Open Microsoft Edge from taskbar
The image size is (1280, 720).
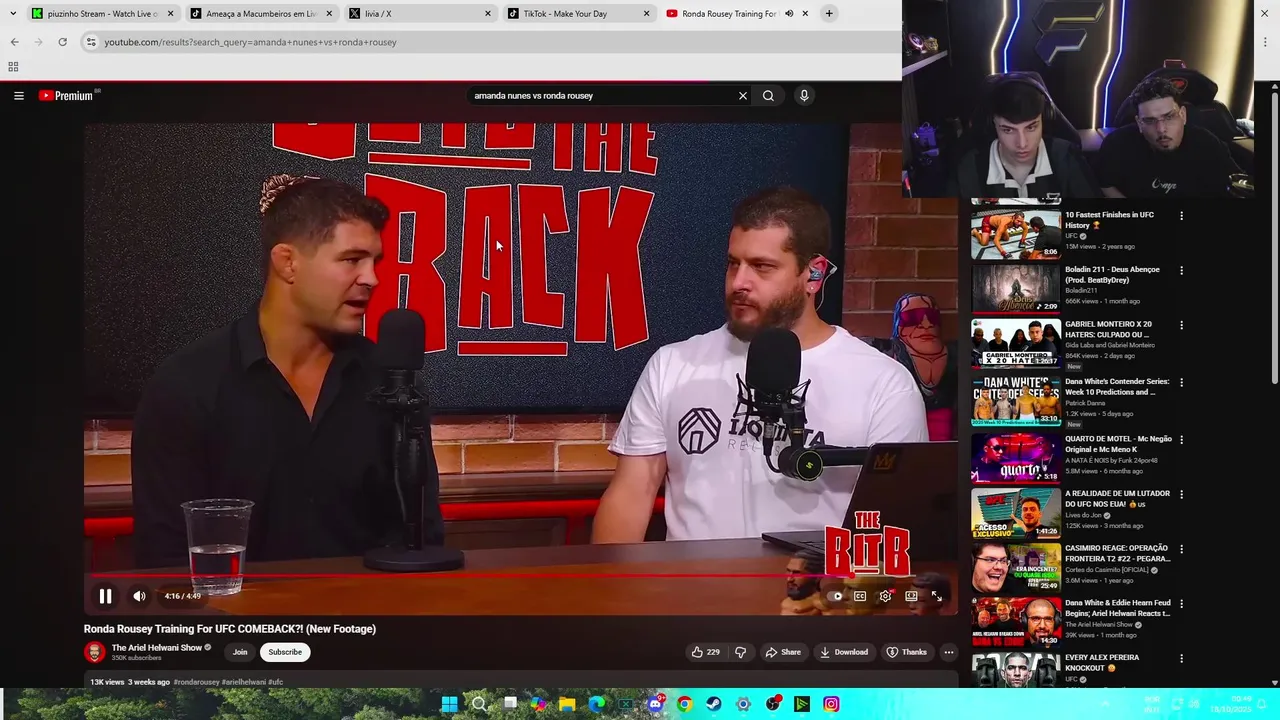click(597, 704)
